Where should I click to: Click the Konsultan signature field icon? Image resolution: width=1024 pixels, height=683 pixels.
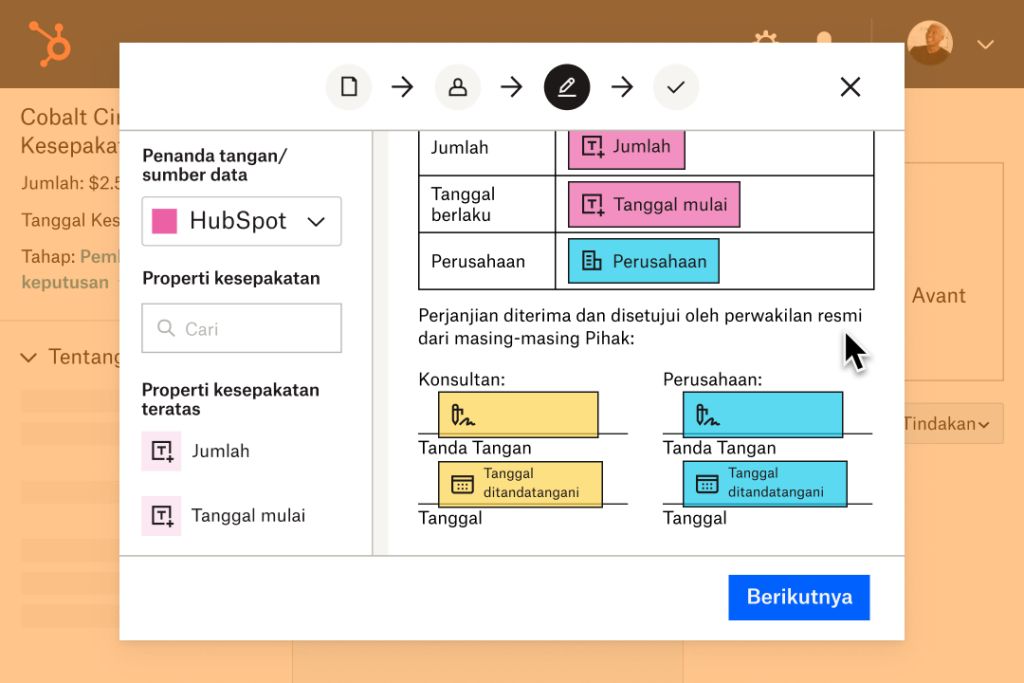463,413
